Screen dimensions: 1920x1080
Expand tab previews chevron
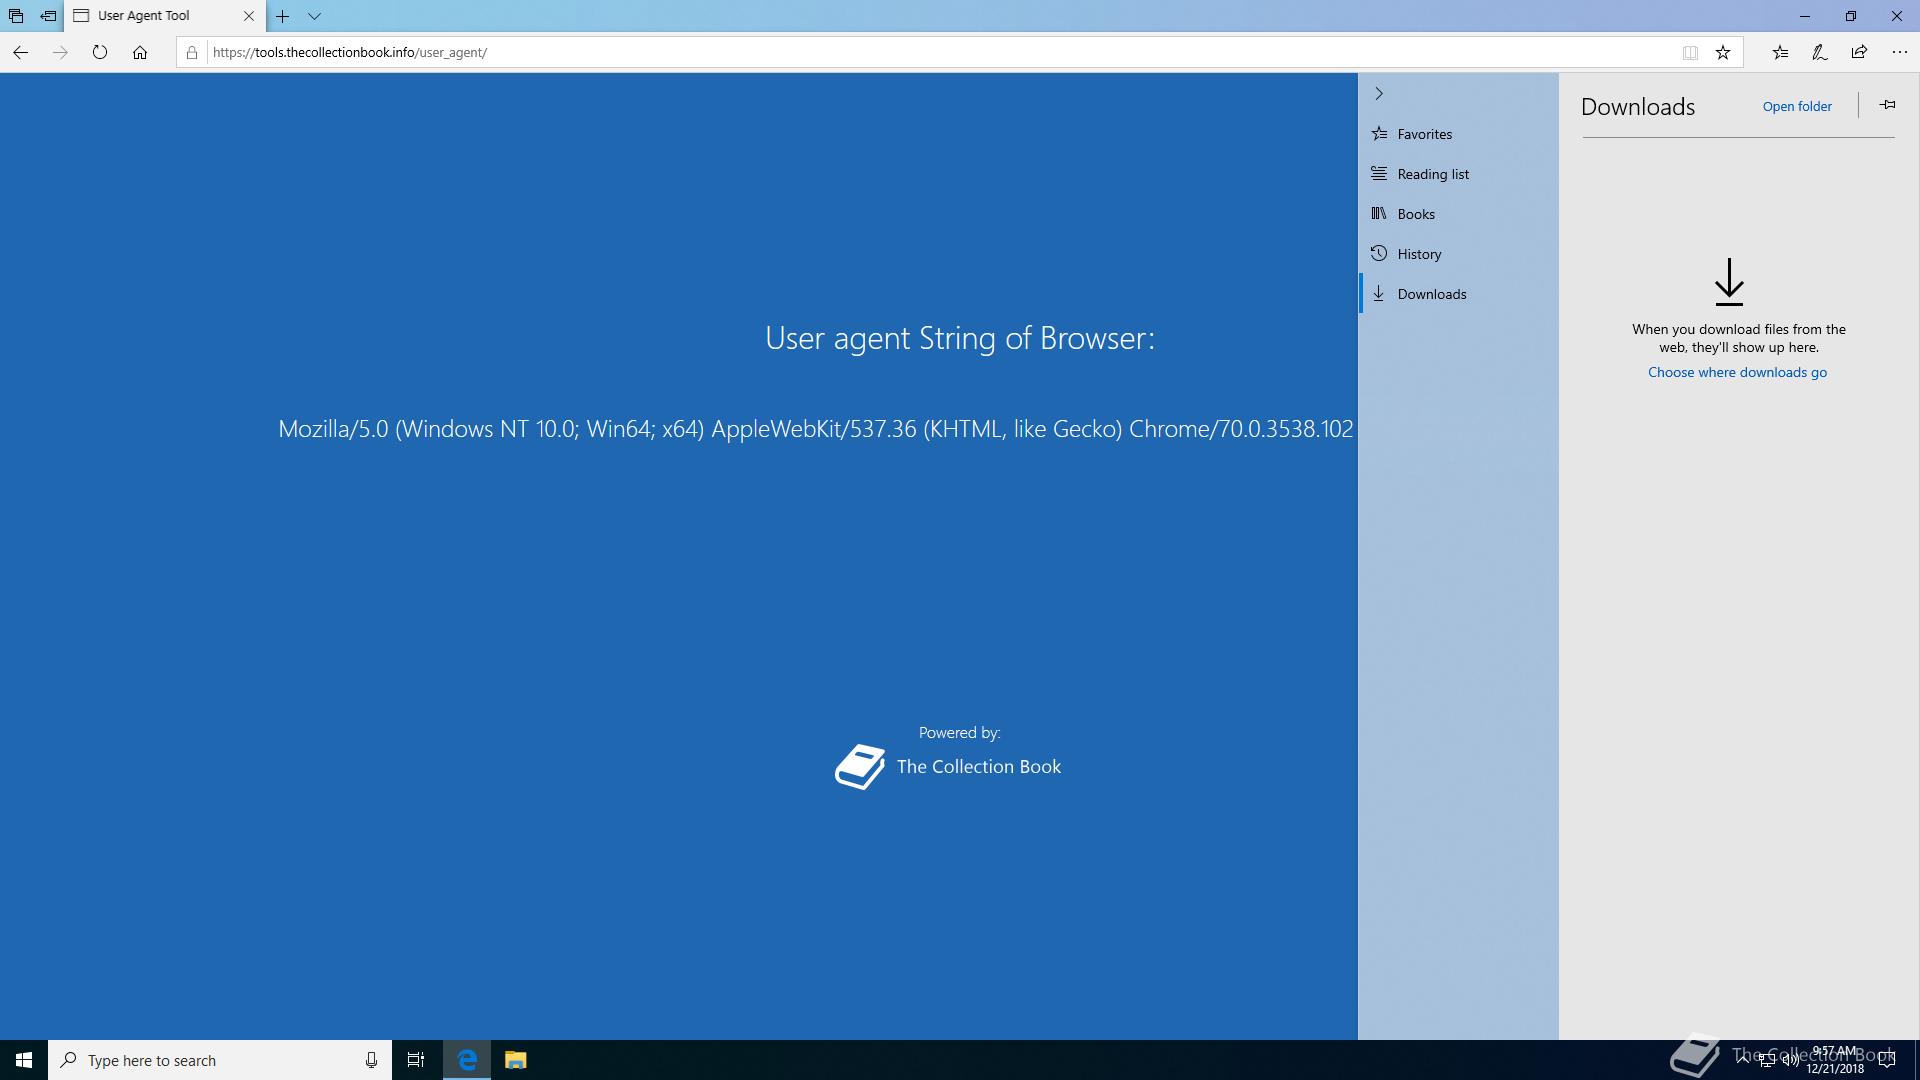[314, 16]
